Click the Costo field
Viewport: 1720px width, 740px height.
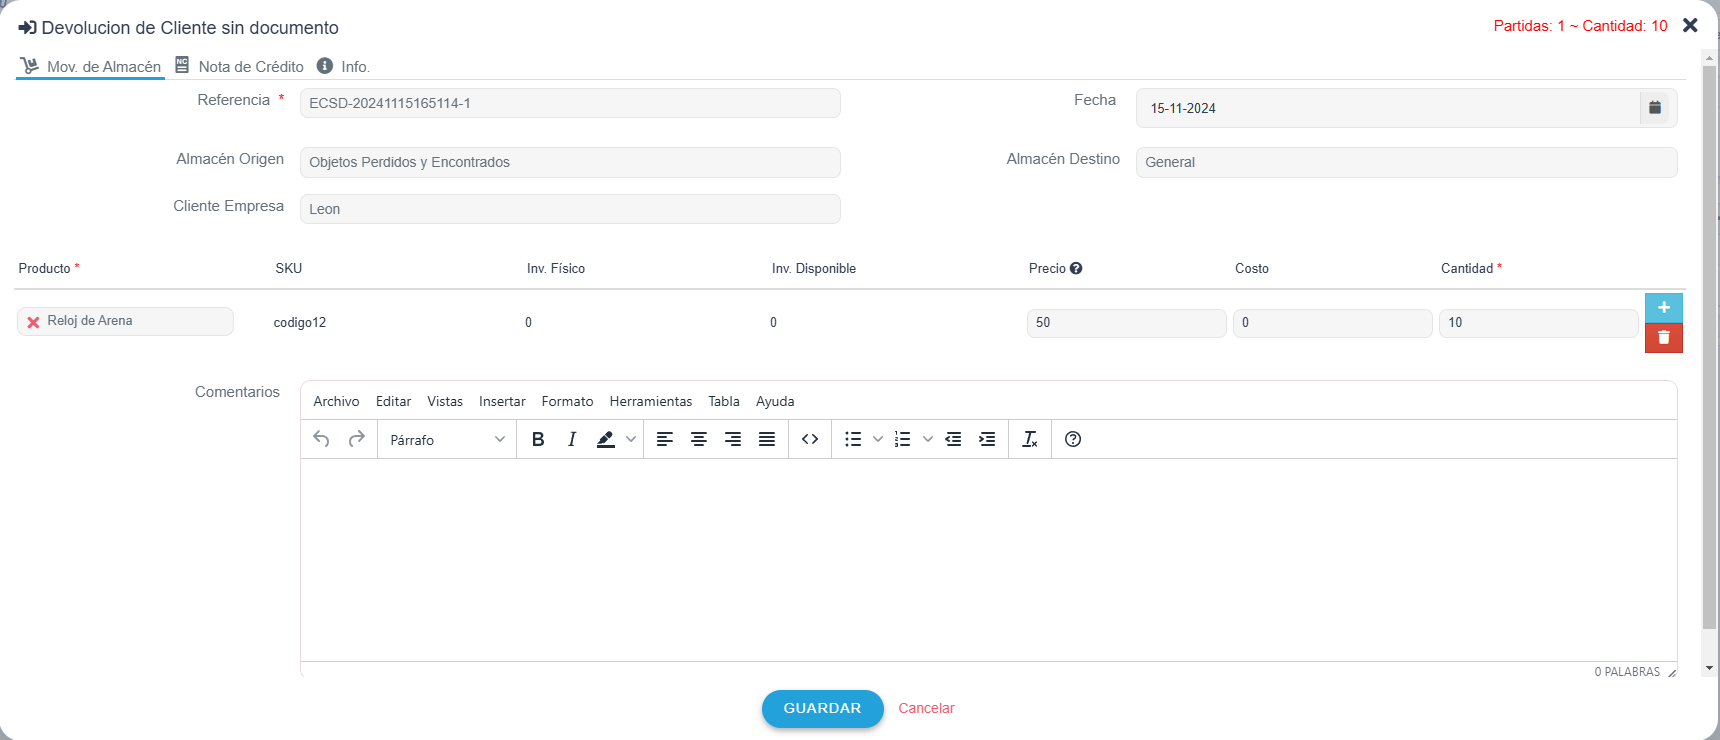pos(1332,323)
